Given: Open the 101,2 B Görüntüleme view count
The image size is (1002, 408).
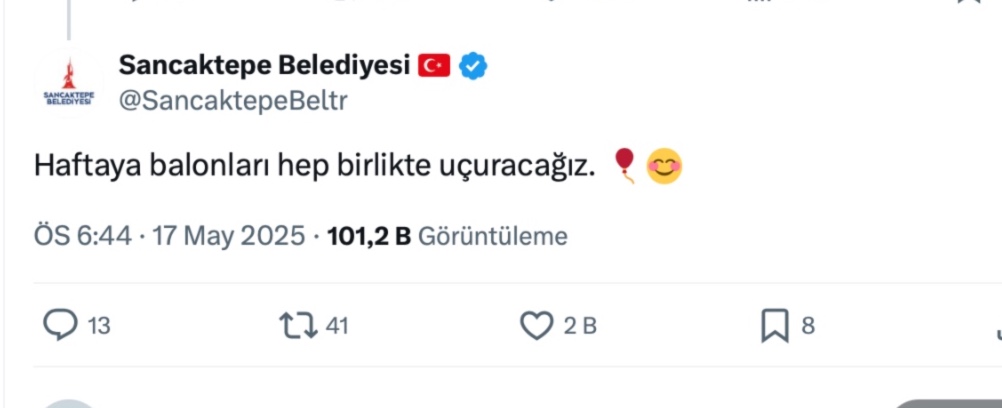Looking at the screenshot, I should [447, 237].
